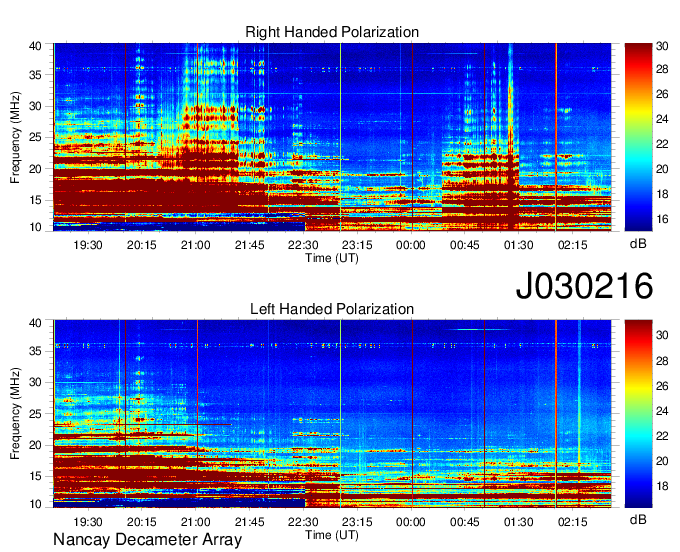Click the 'Left Handed Polarization' title
Viewport: 680px width, 552px height.
pyautogui.click(x=332, y=309)
